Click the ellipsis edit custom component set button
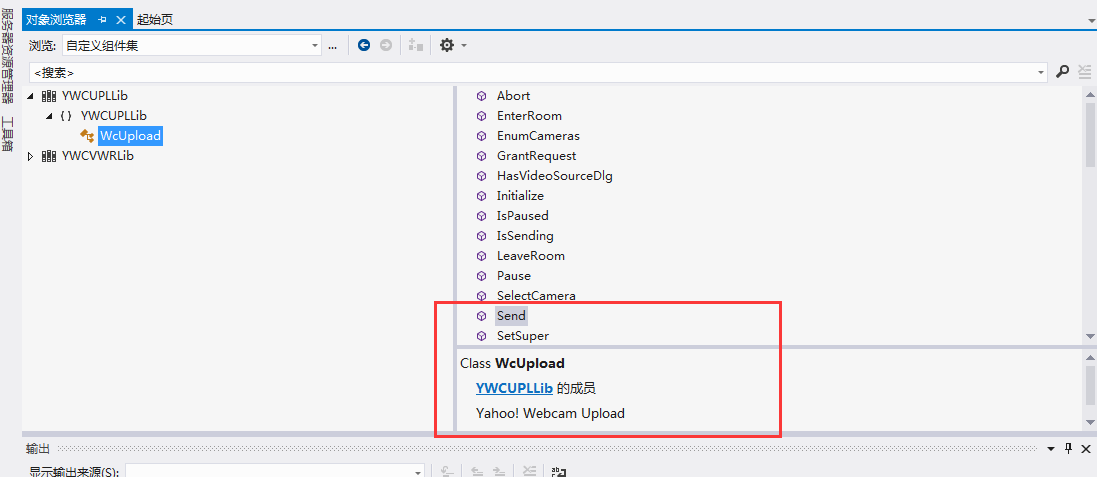 click(x=332, y=45)
